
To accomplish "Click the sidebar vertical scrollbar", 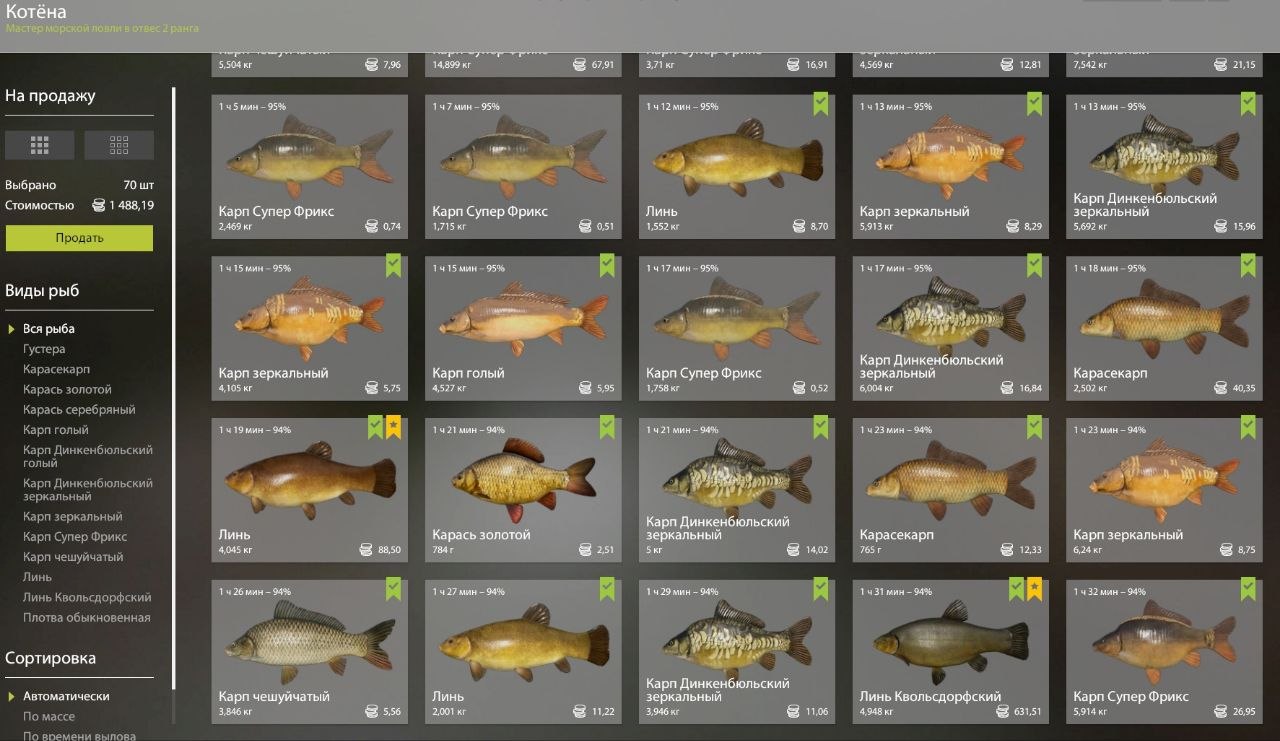I will tap(174, 388).
